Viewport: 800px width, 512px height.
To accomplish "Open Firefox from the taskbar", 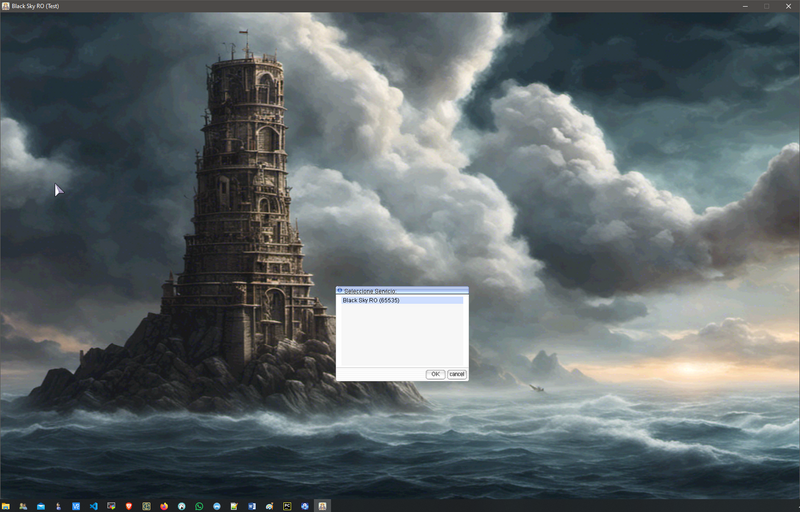I will click(164, 506).
